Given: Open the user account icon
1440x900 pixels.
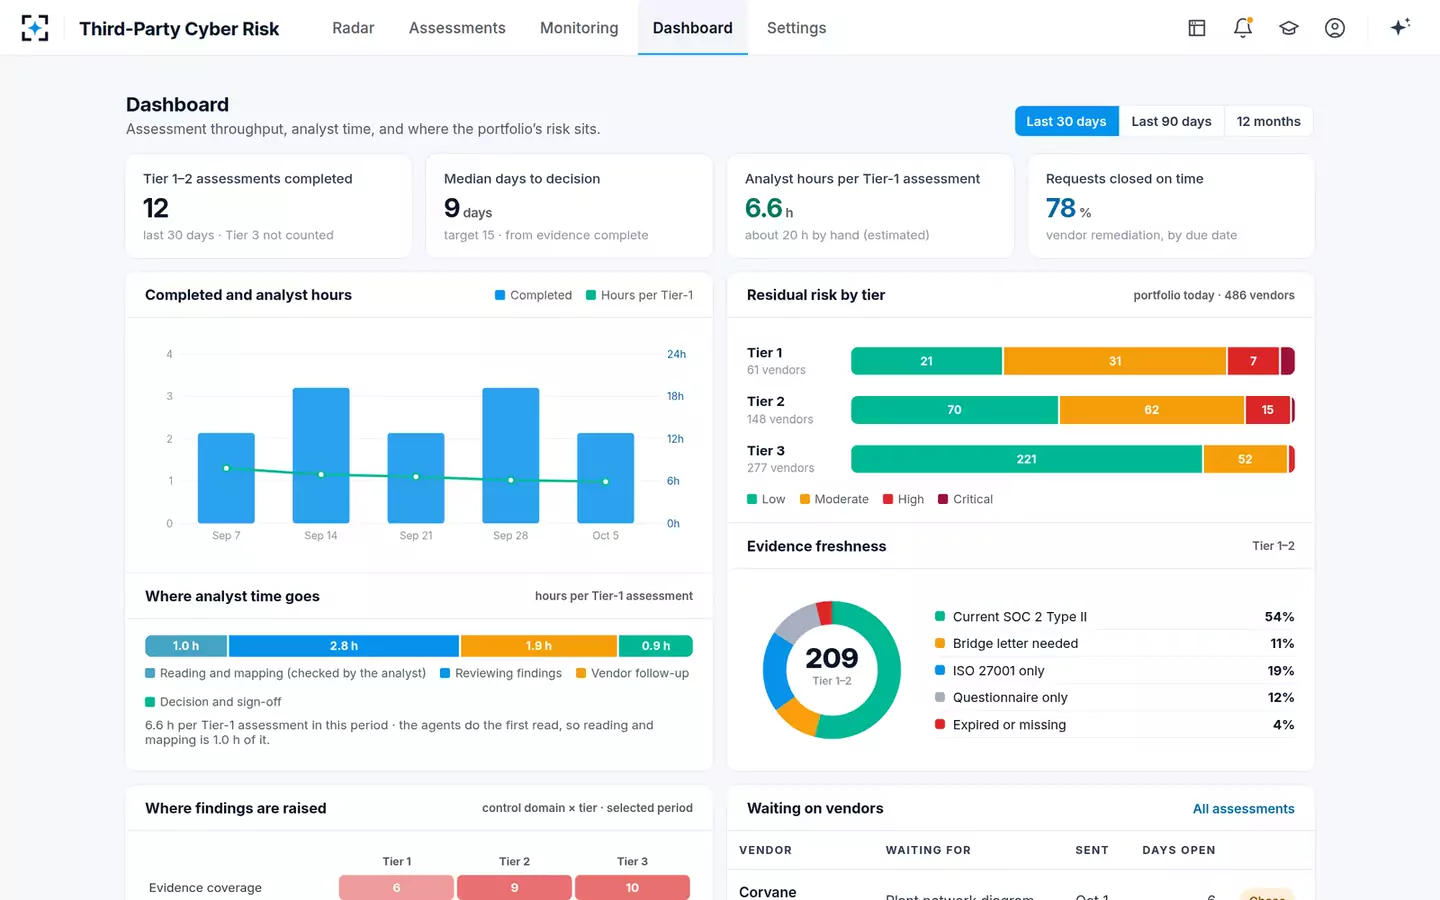Looking at the screenshot, I should click(1335, 28).
